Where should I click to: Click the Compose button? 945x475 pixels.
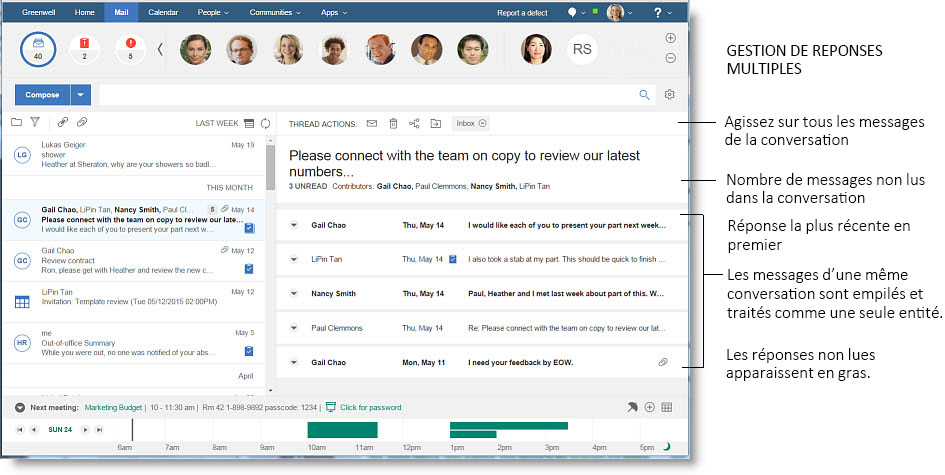click(42, 95)
